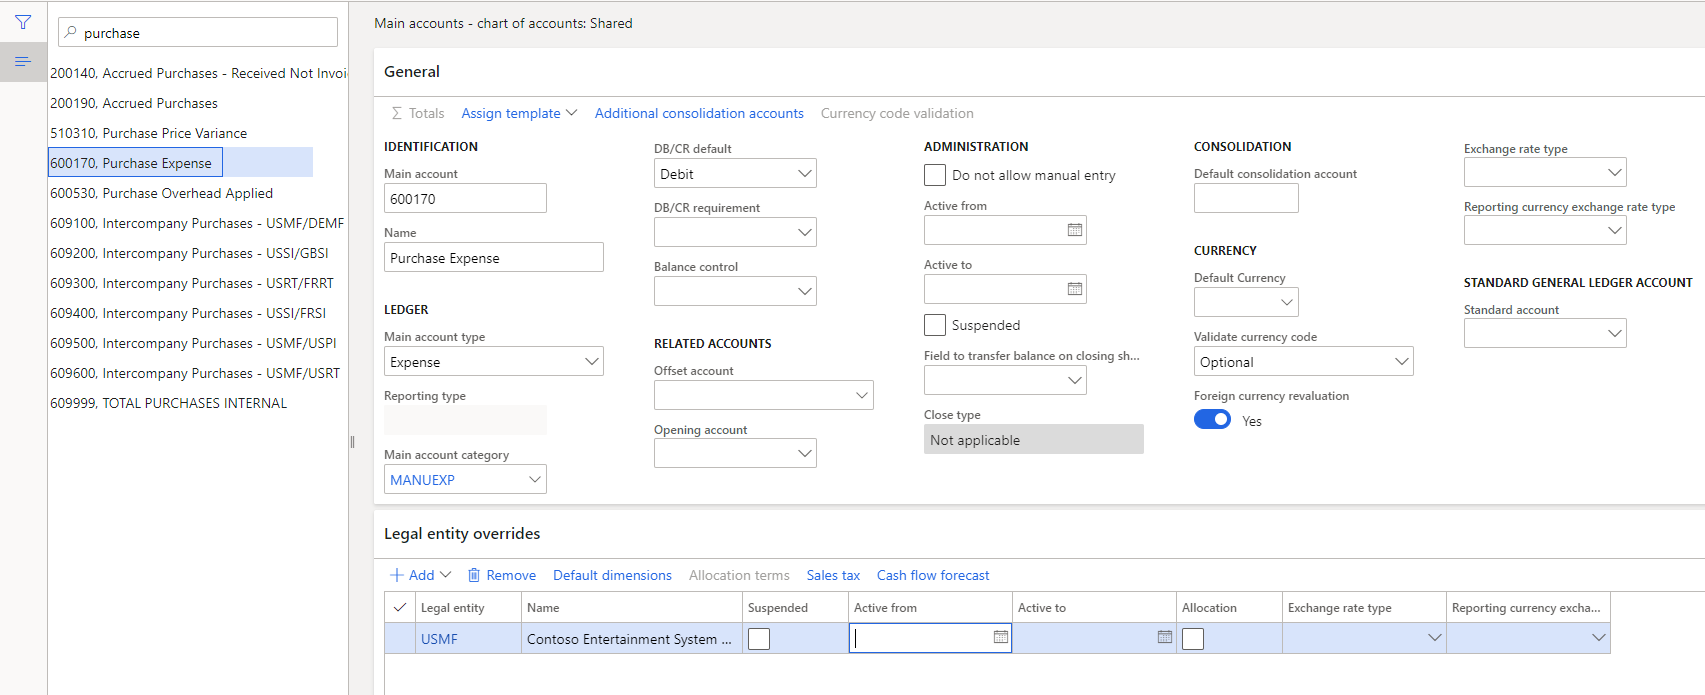Check the Suspended checkbox under Administration
This screenshot has width=1705, height=695.
935,325
